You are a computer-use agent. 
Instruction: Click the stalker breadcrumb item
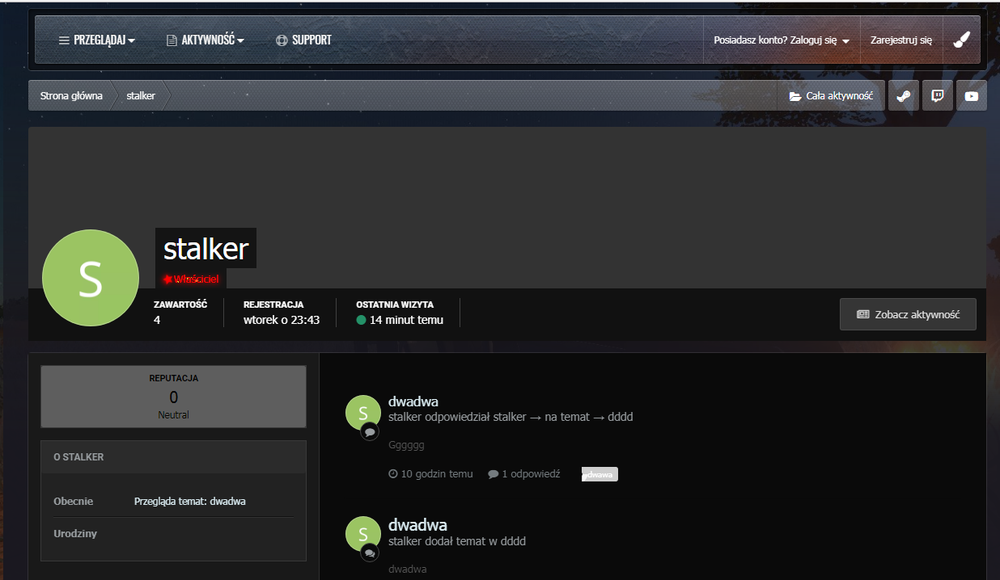[x=141, y=96]
